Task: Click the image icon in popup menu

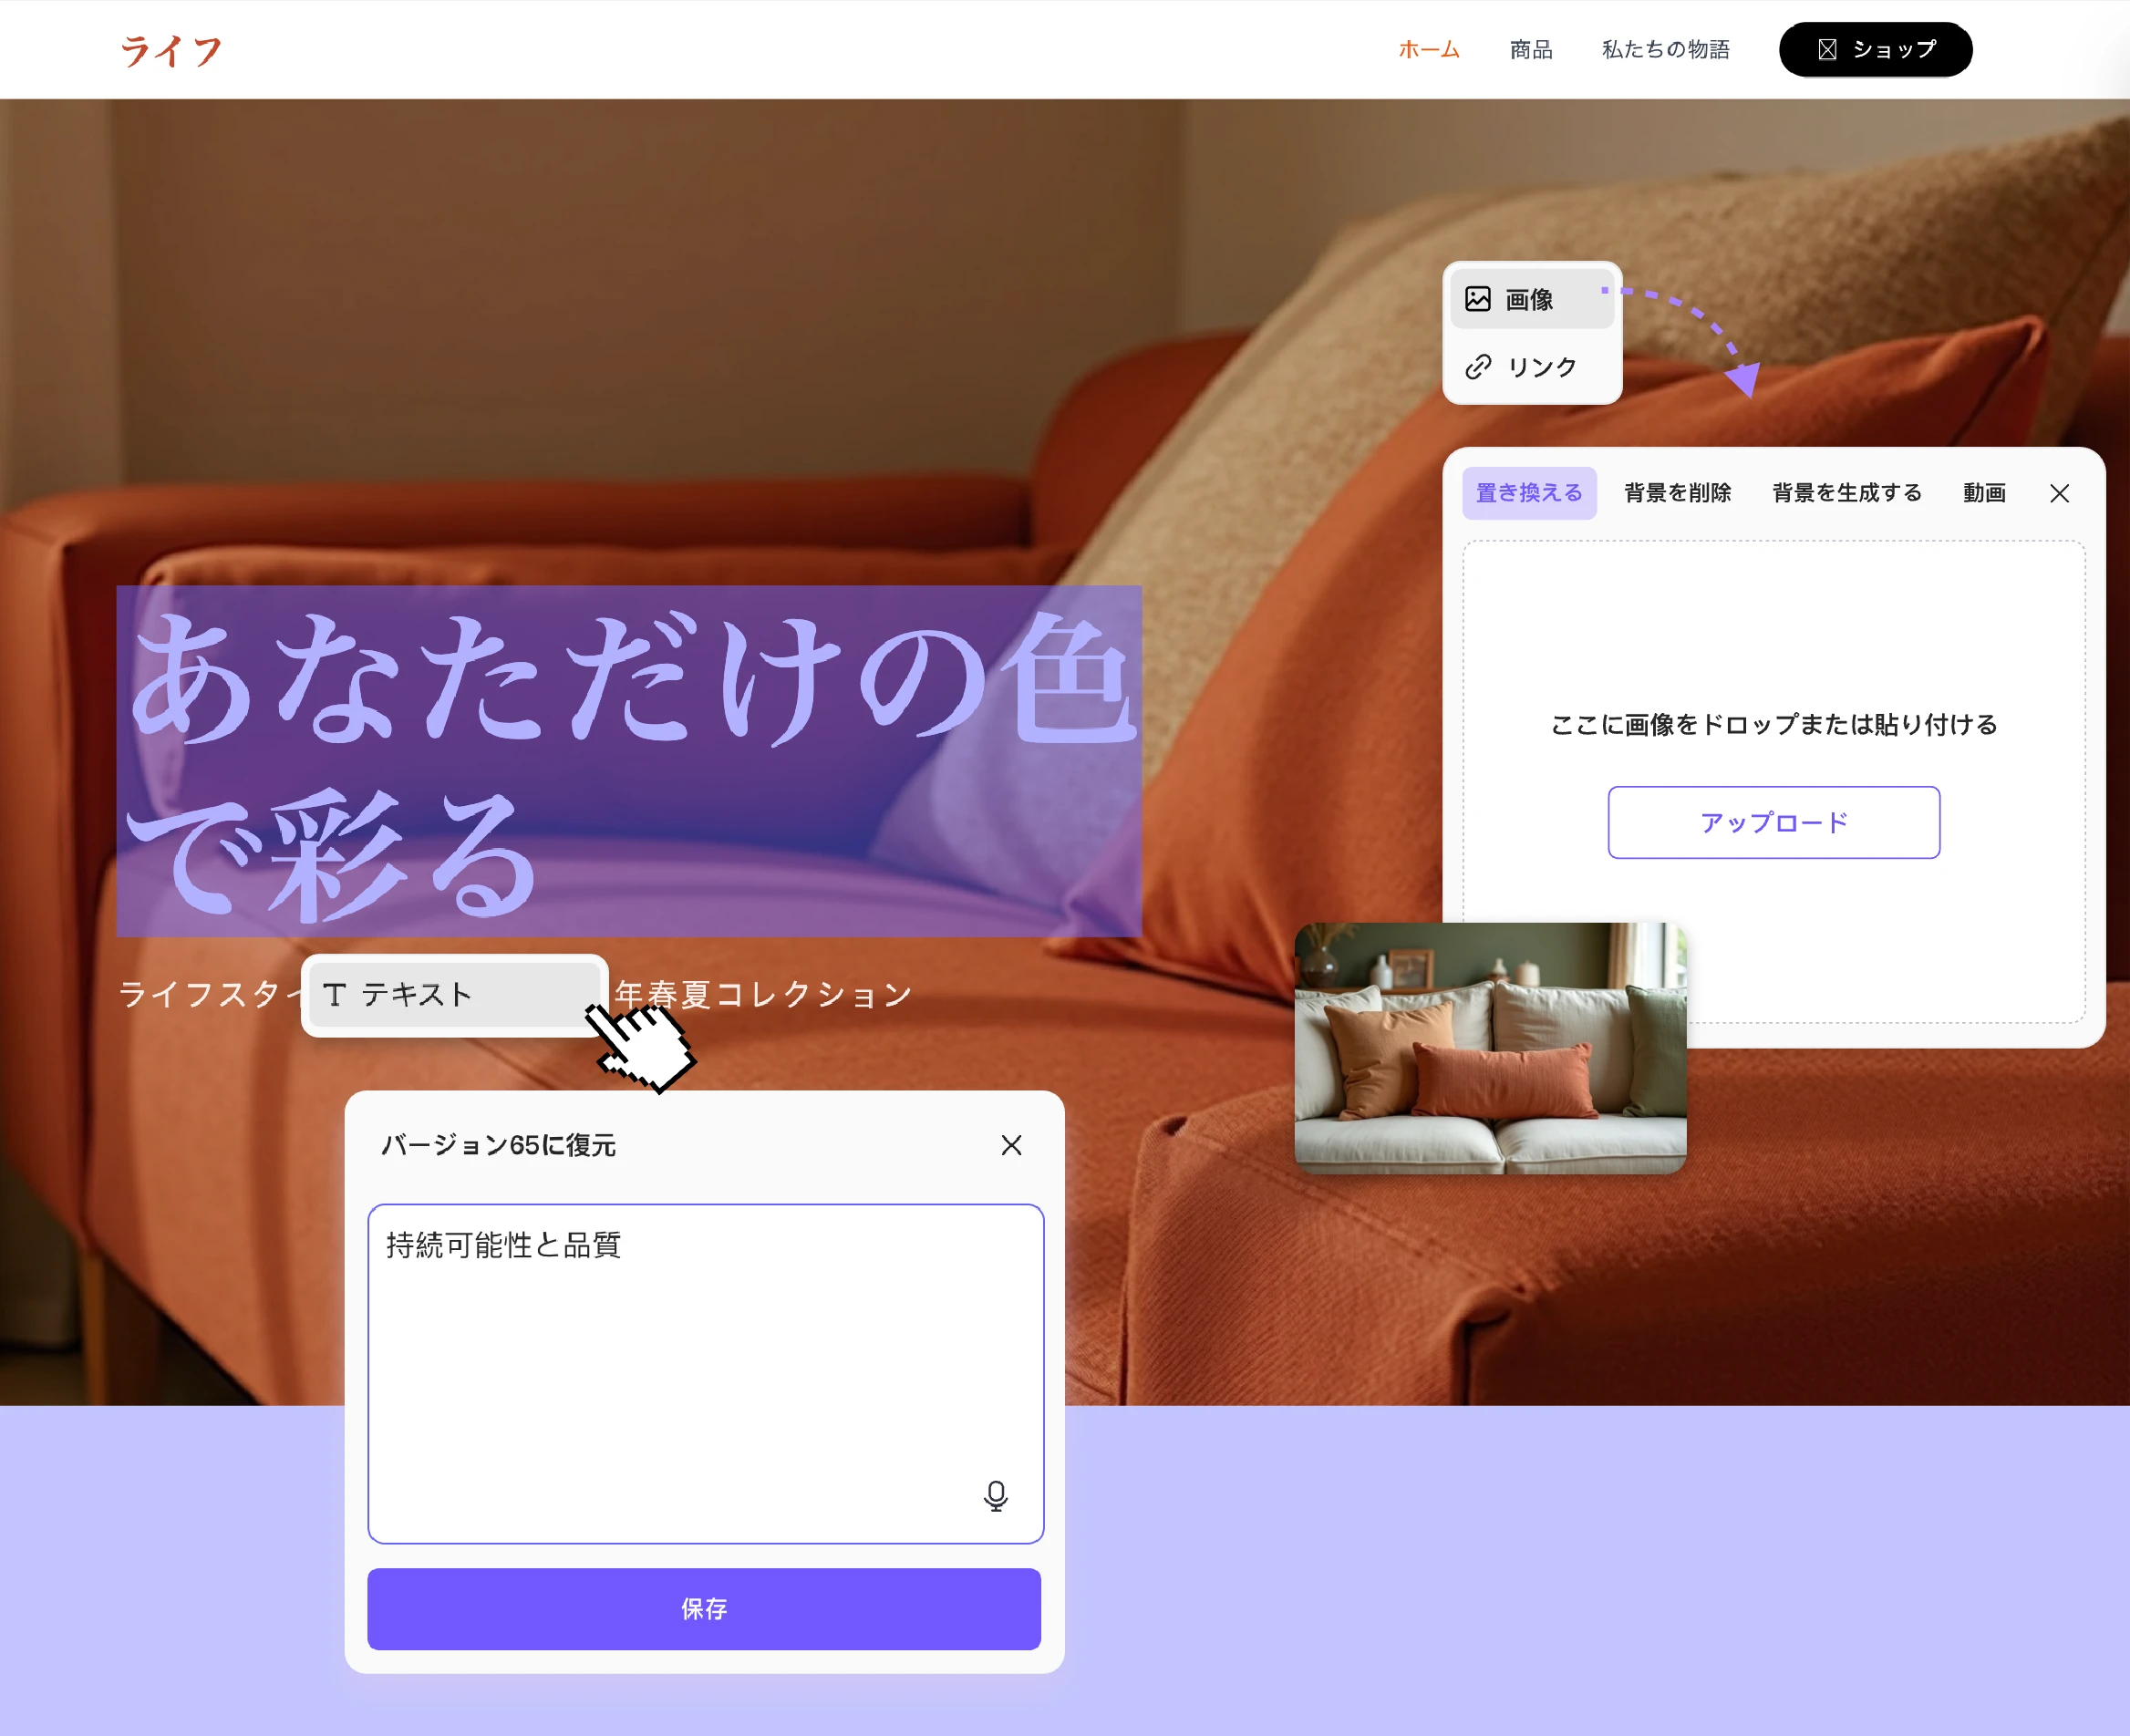Action: (1477, 299)
